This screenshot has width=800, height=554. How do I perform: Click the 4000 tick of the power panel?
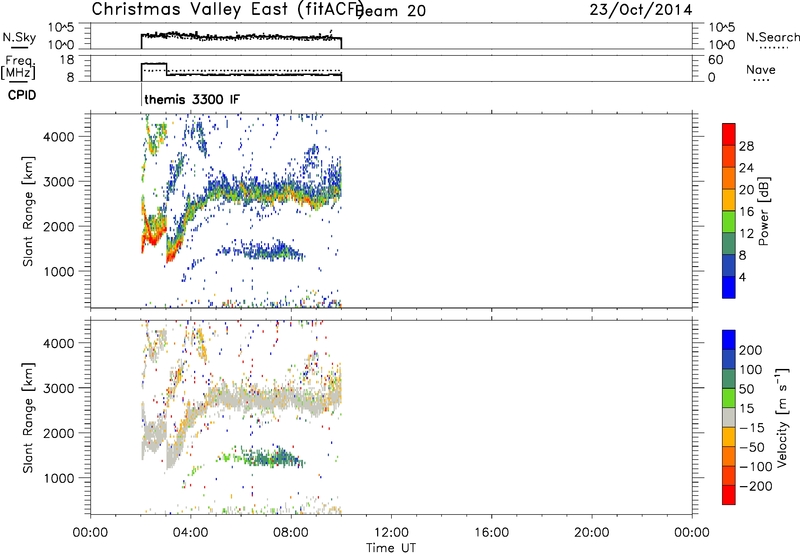point(59,137)
